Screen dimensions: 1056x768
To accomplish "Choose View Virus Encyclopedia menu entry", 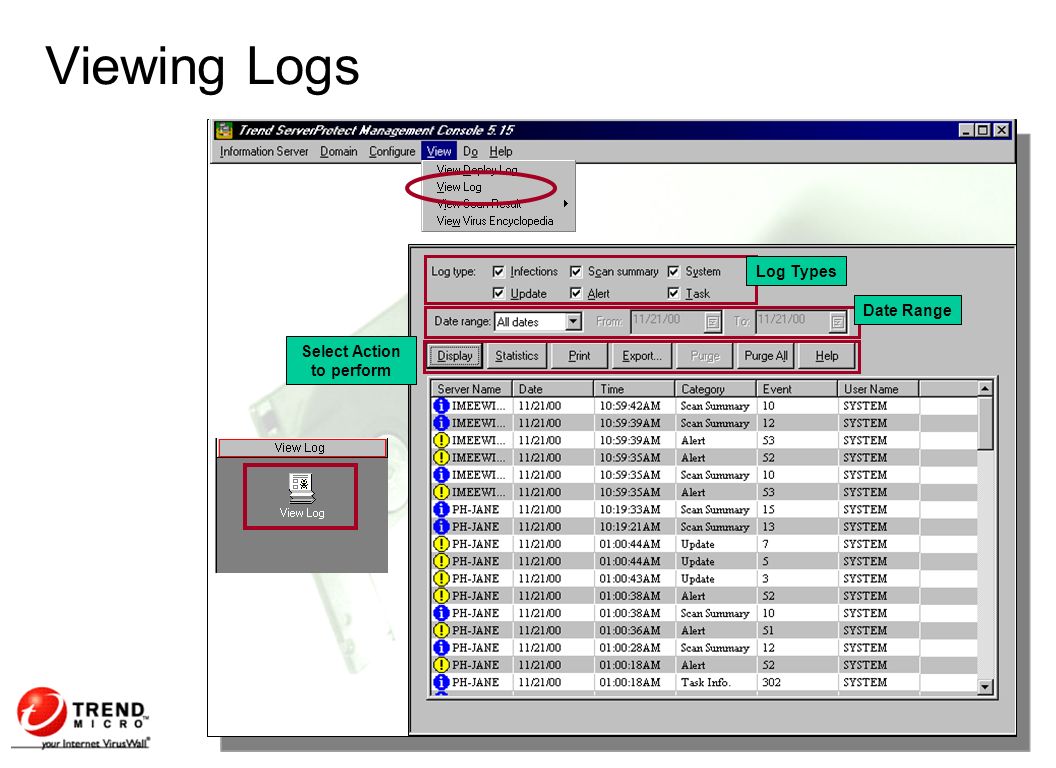I will coord(495,221).
